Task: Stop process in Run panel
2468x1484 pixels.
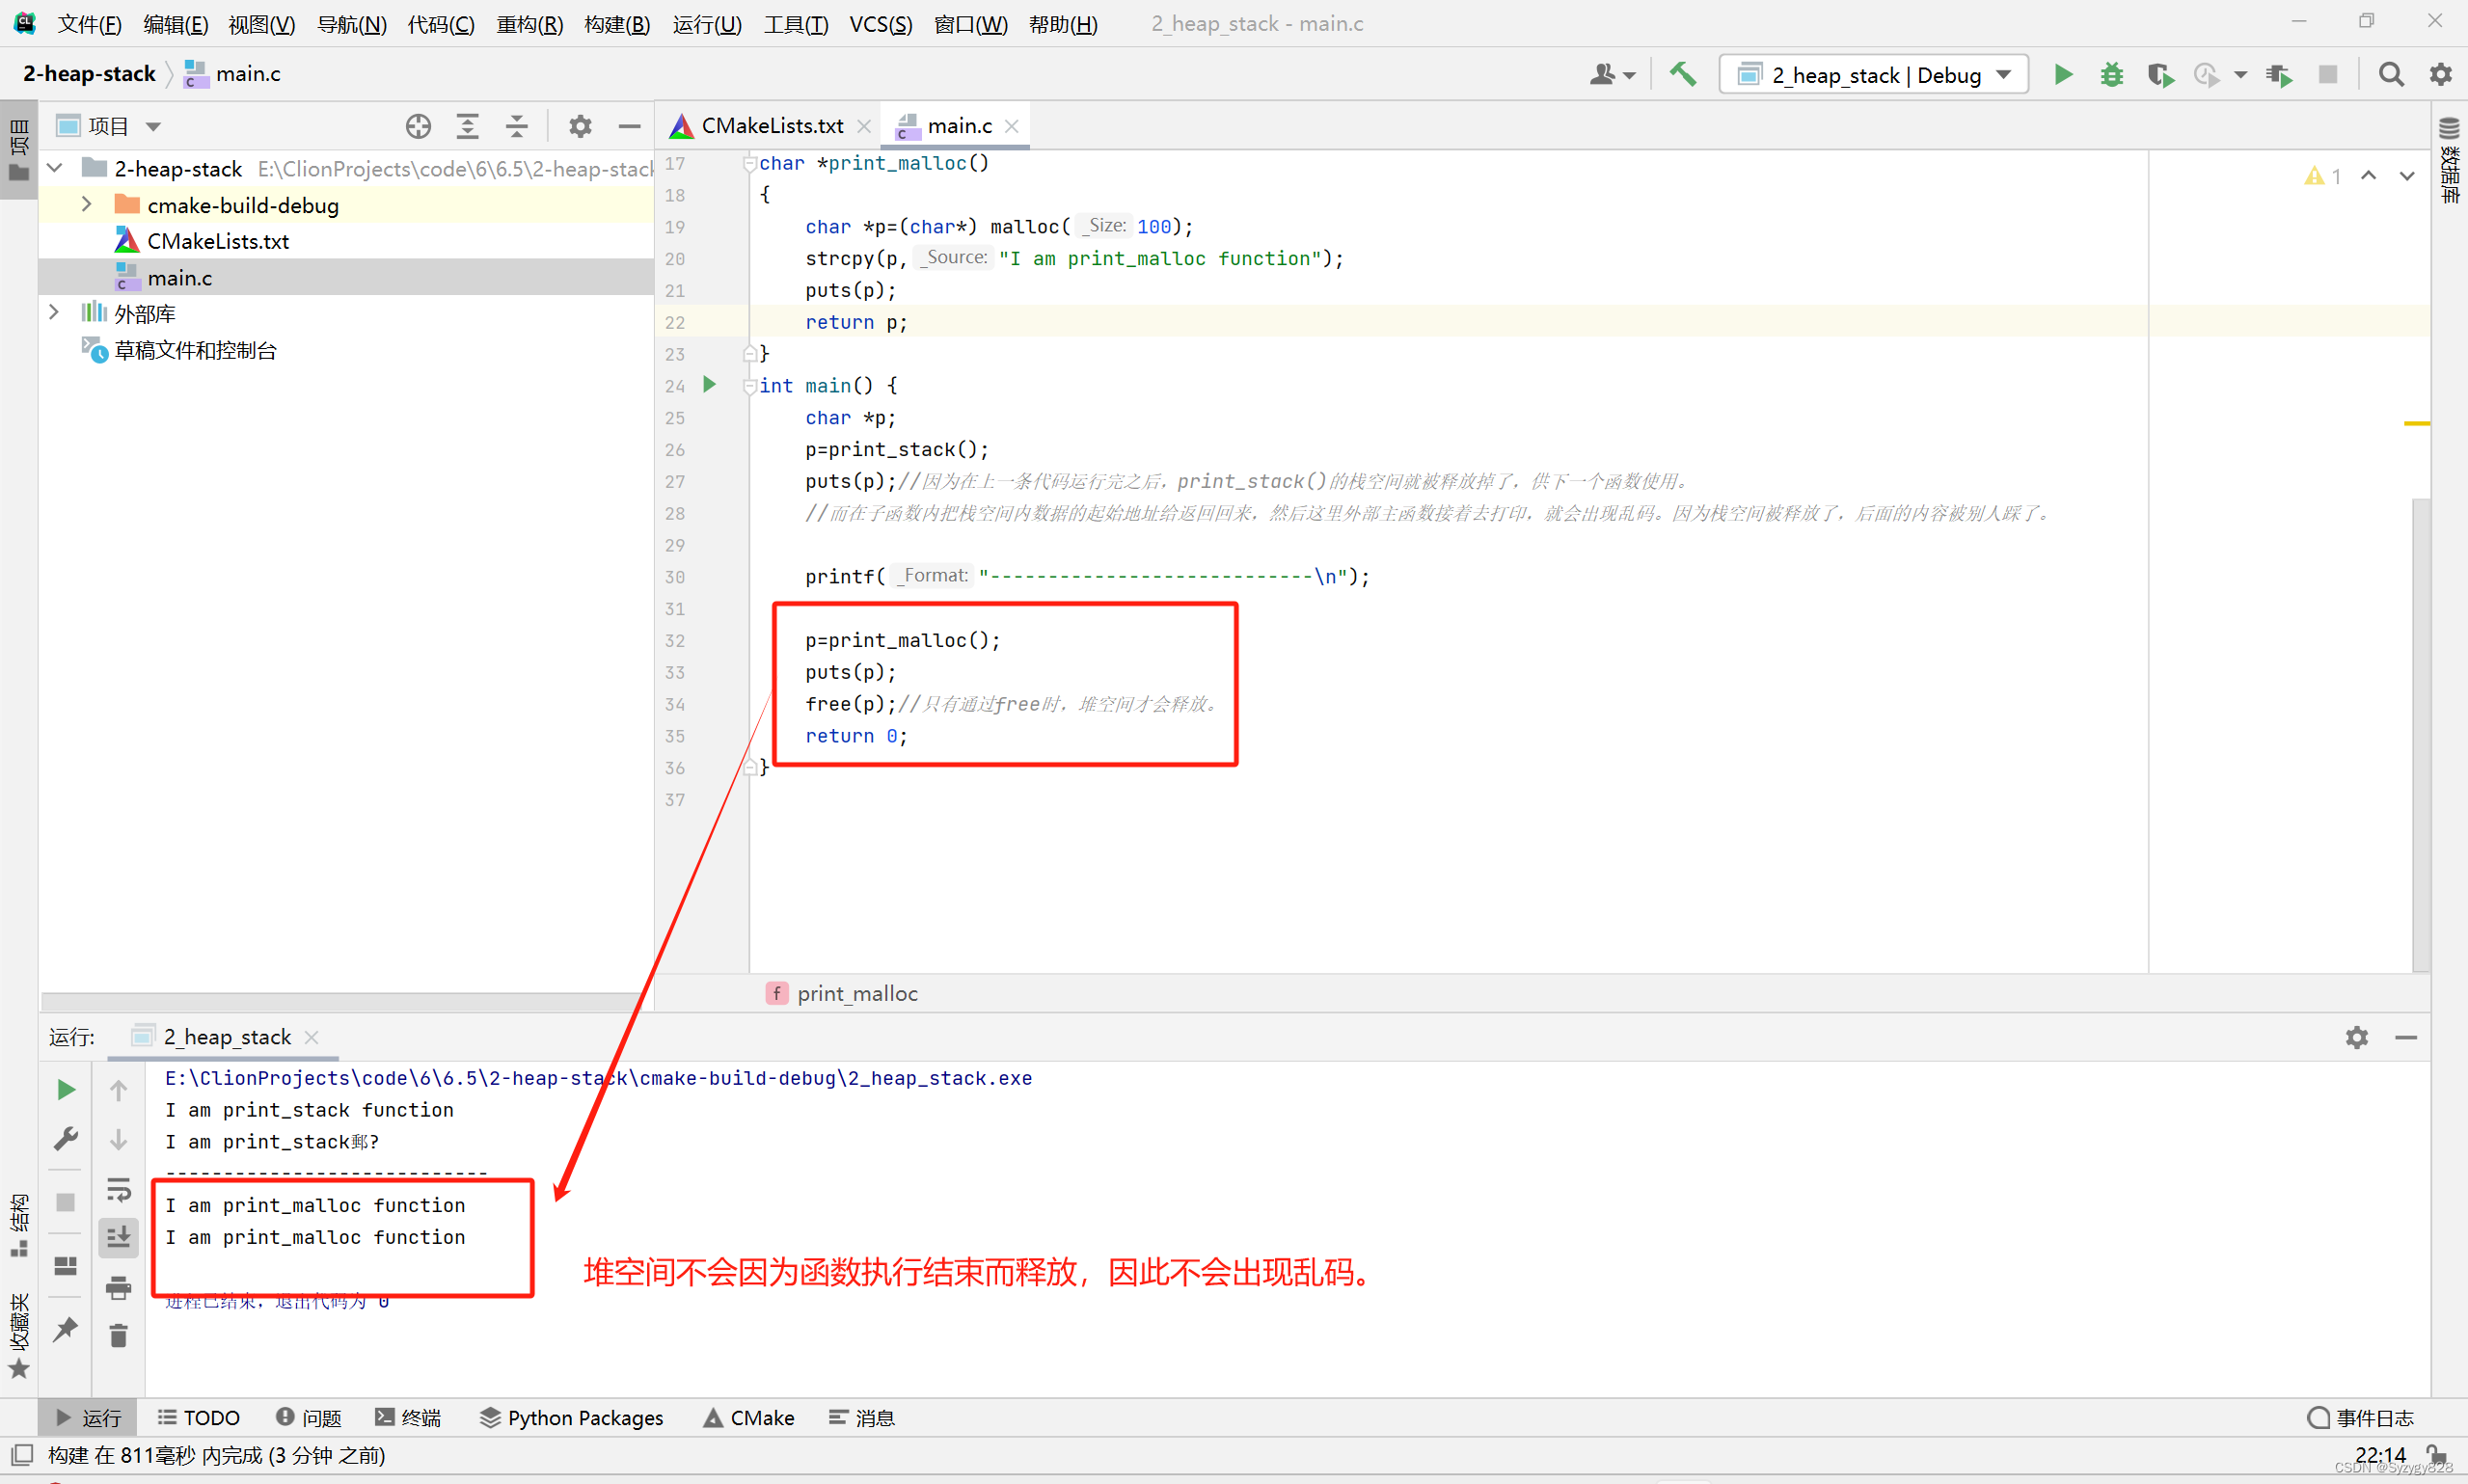Action: coord(66,1202)
